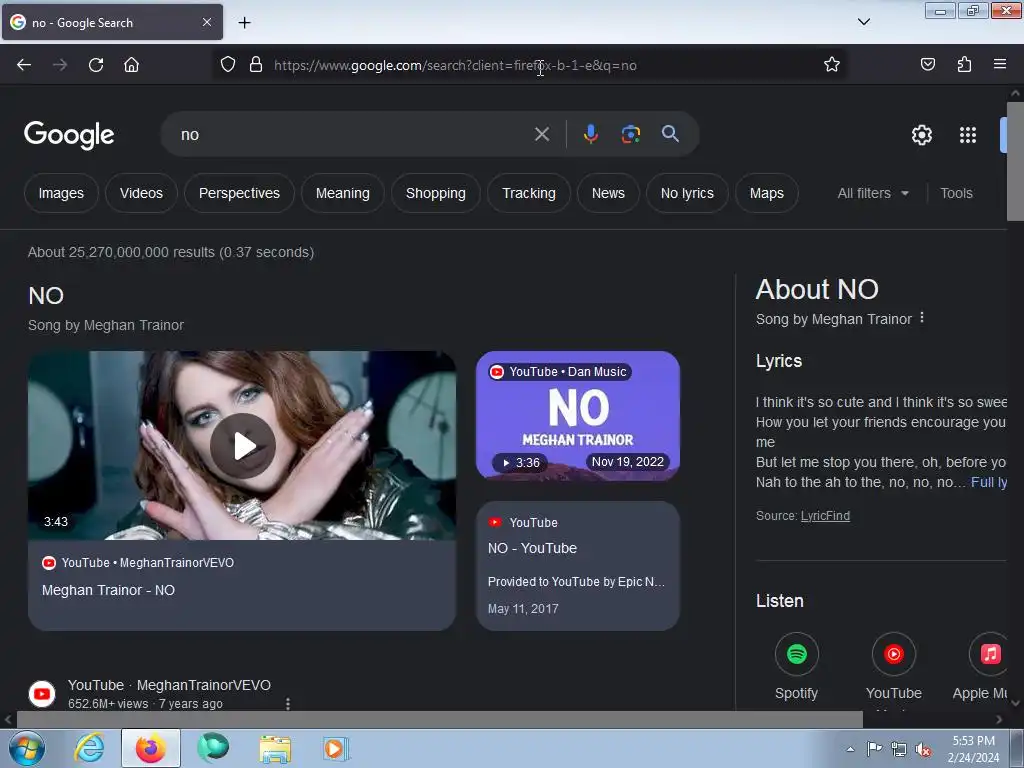
Task: Bookmark this page with the star icon
Action: 831,65
